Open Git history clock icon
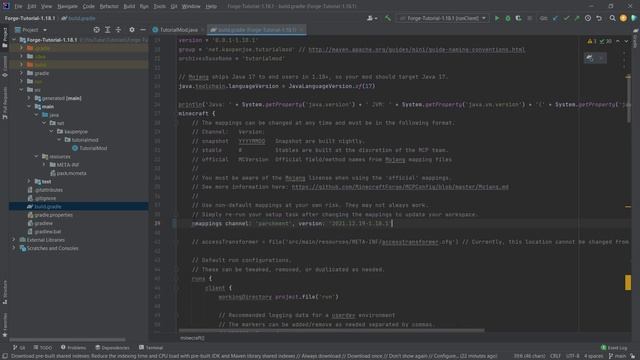Image resolution: width=640 pixels, height=360 pixels. coord(588,18)
